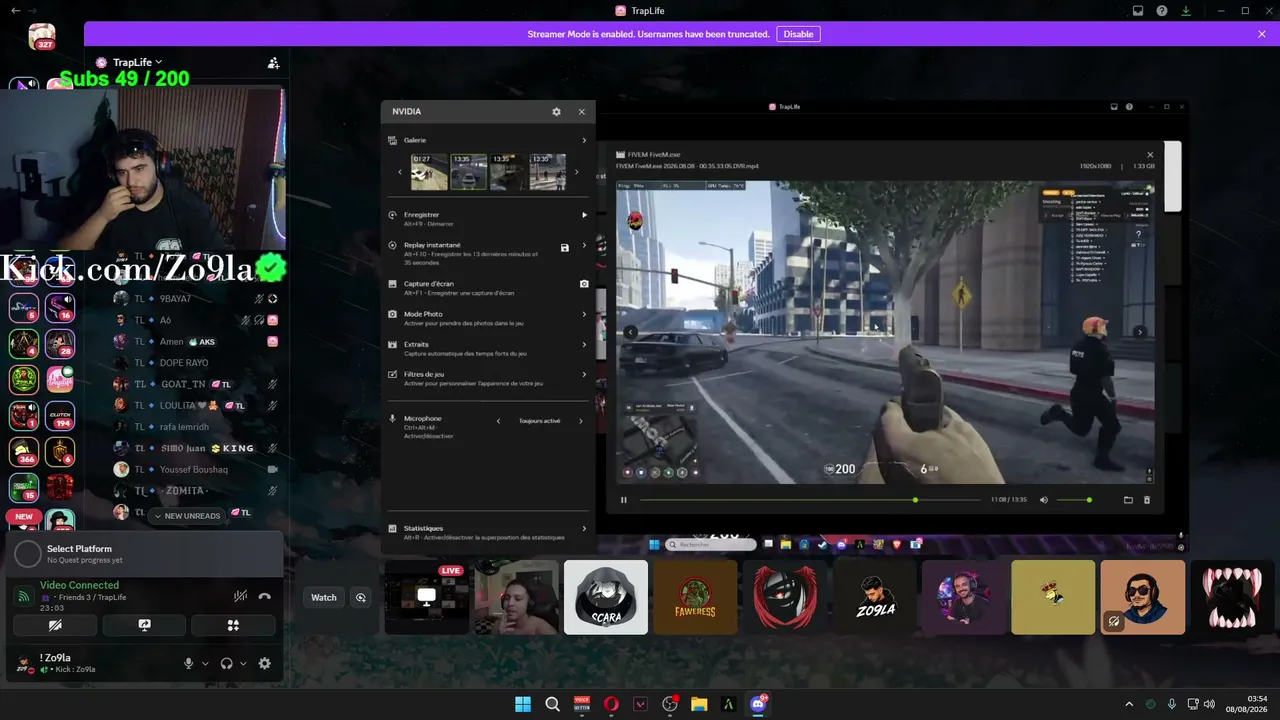The height and width of the screenshot is (720, 1280).
Task: Select member Youssef Boushaq in list
Action: 195,469
